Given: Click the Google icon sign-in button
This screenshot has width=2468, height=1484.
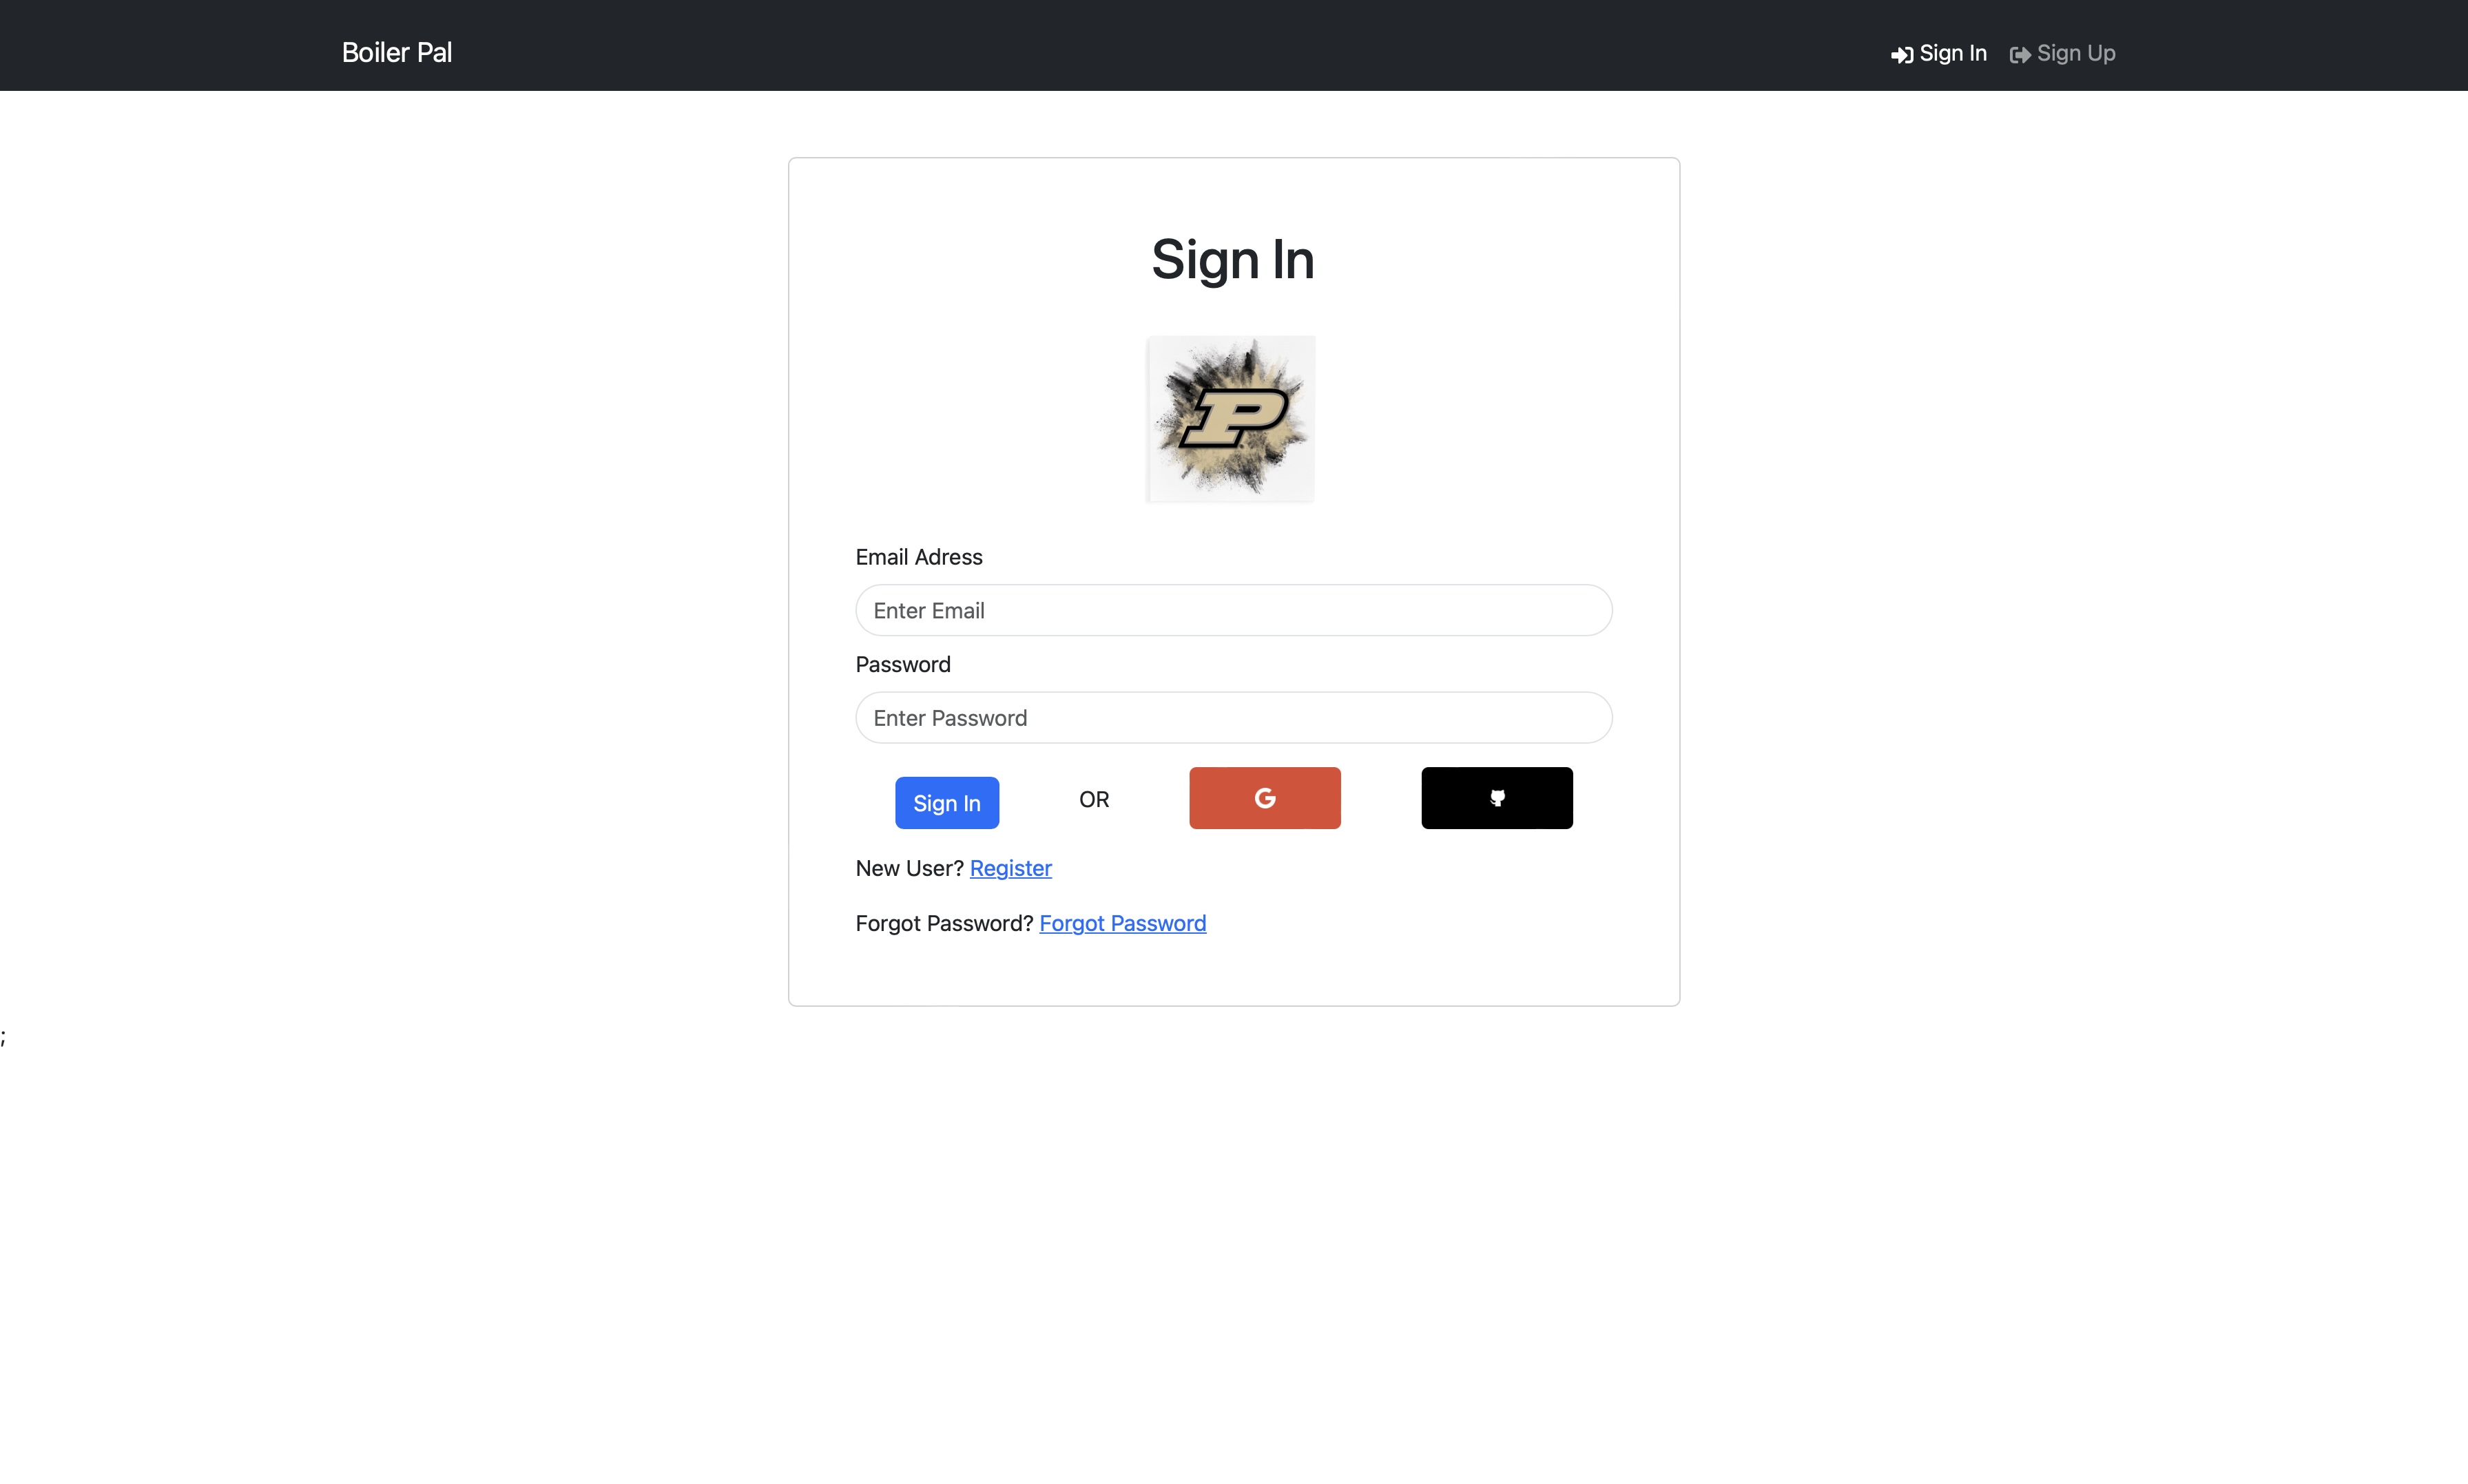Looking at the screenshot, I should (1265, 798).
